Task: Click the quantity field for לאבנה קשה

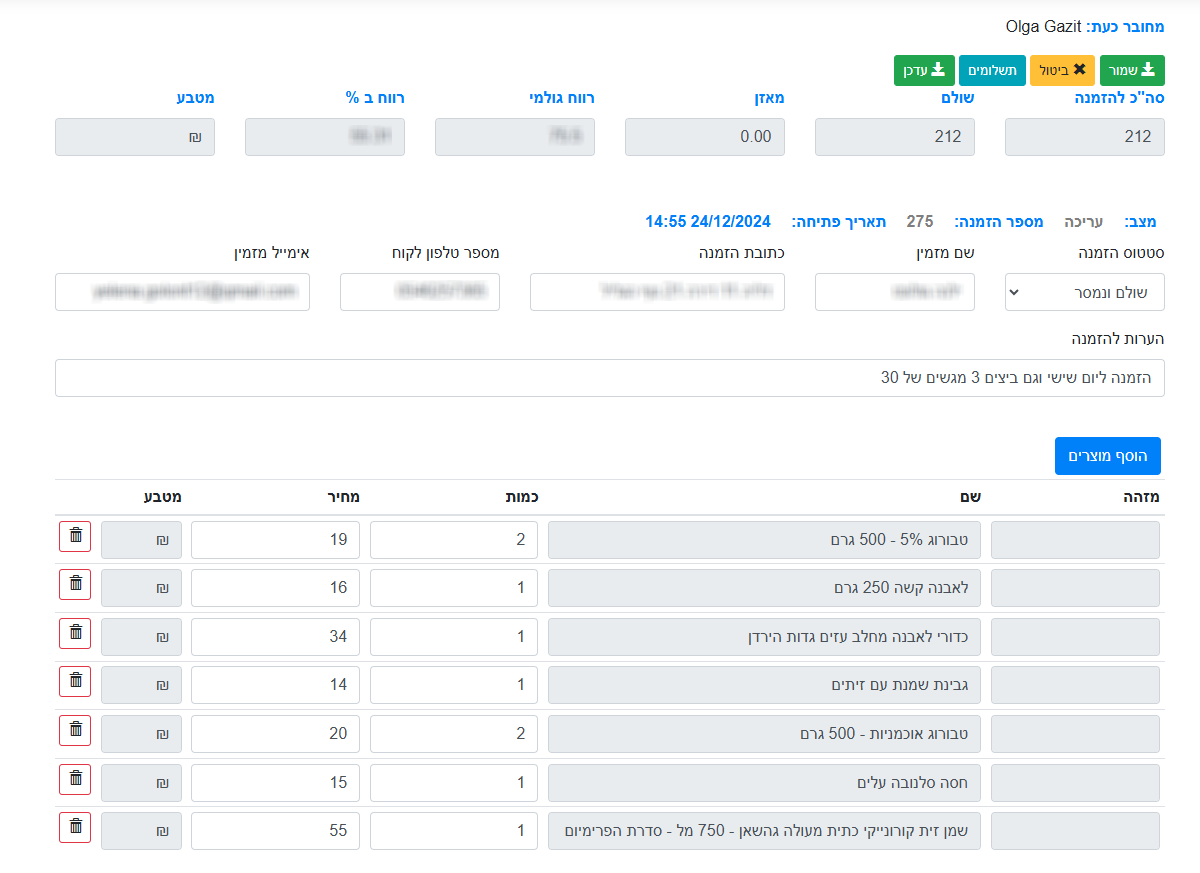Action: point(454,588)
